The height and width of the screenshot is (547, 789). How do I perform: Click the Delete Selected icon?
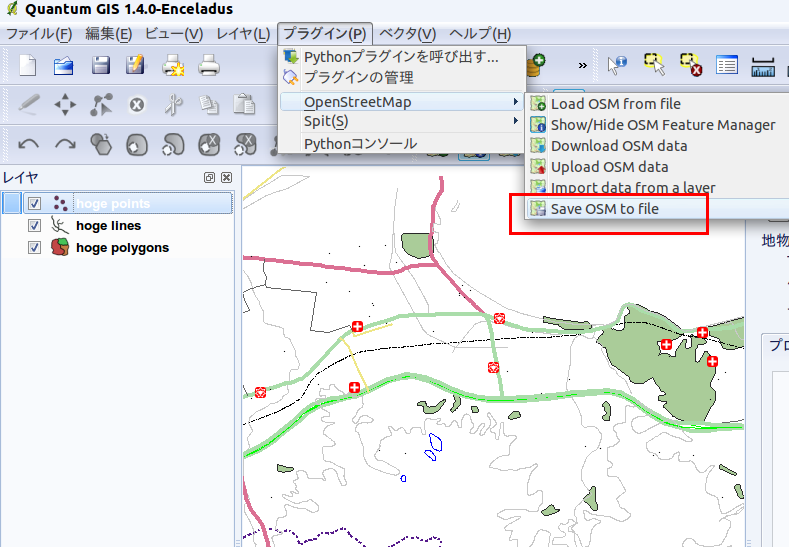(x=137, y=105)
